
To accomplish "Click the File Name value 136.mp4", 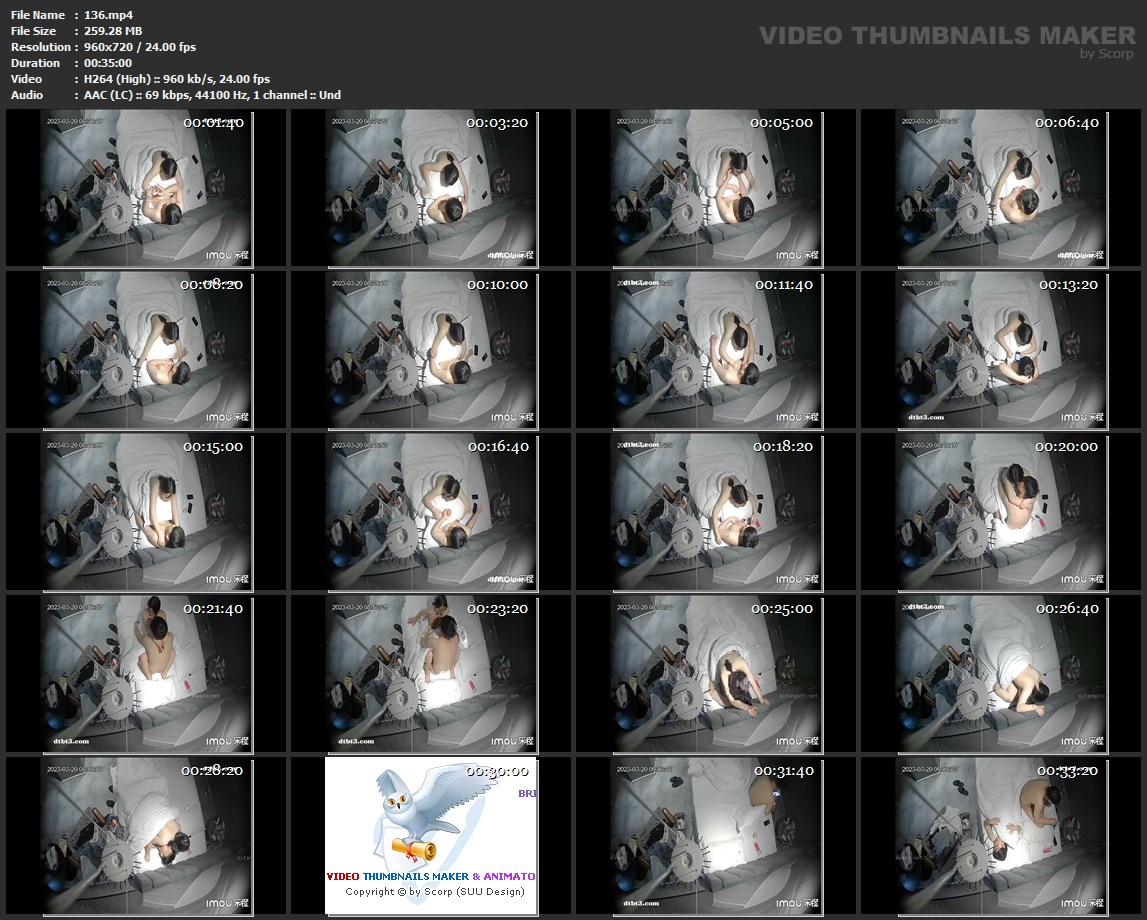I will (109, 15).
